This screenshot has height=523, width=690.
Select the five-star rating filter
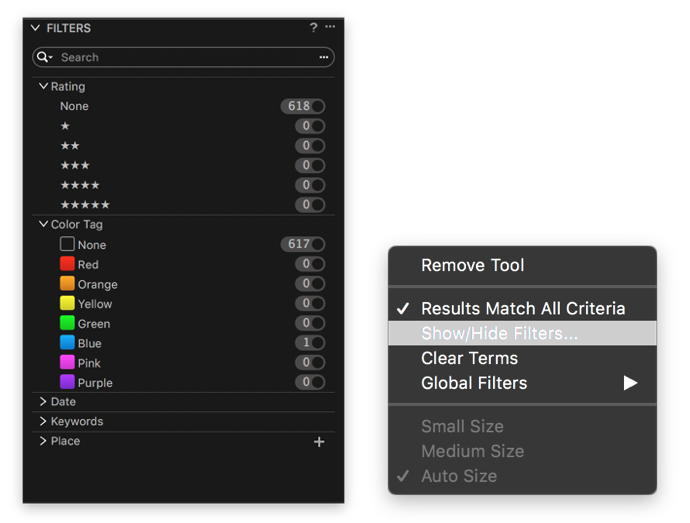(183, 205)
